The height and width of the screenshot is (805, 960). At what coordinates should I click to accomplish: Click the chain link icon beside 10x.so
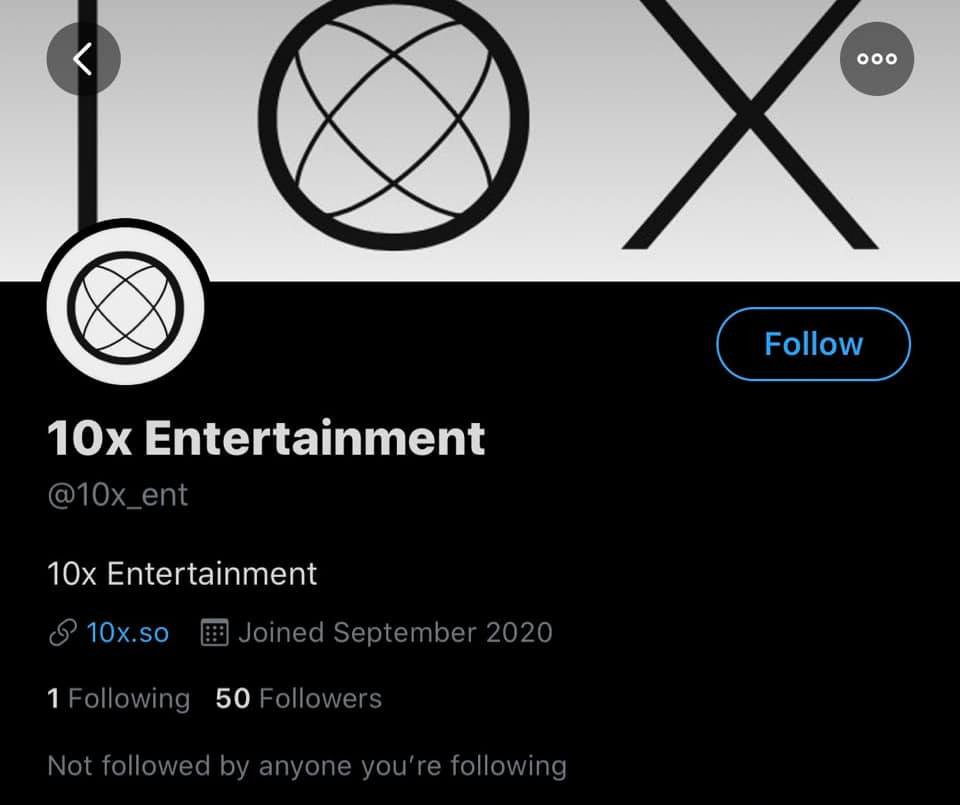(x=62, y=633)
